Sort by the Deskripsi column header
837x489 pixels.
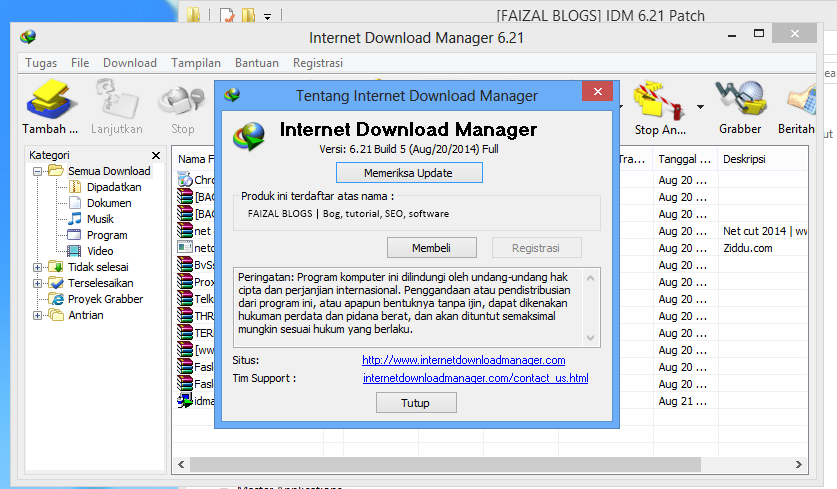(x=762, y=159)
